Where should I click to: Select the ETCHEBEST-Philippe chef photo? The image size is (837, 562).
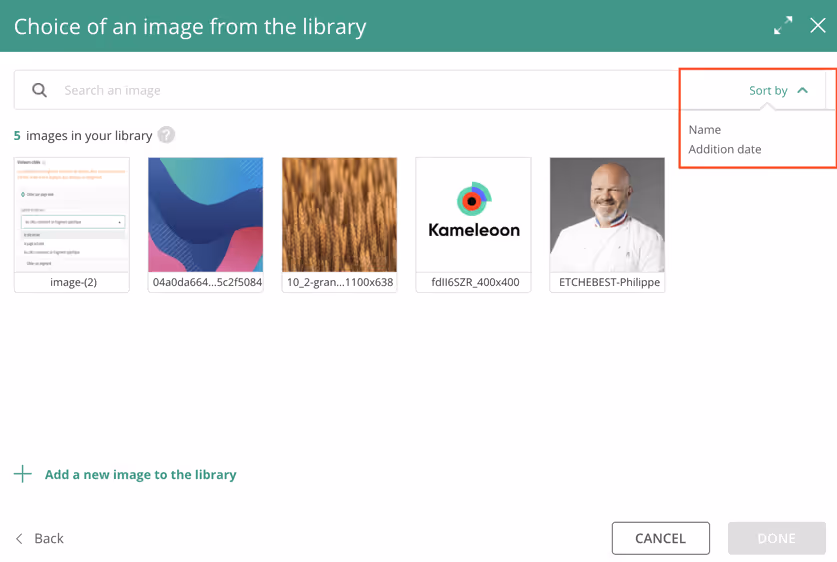click(607, 215)
